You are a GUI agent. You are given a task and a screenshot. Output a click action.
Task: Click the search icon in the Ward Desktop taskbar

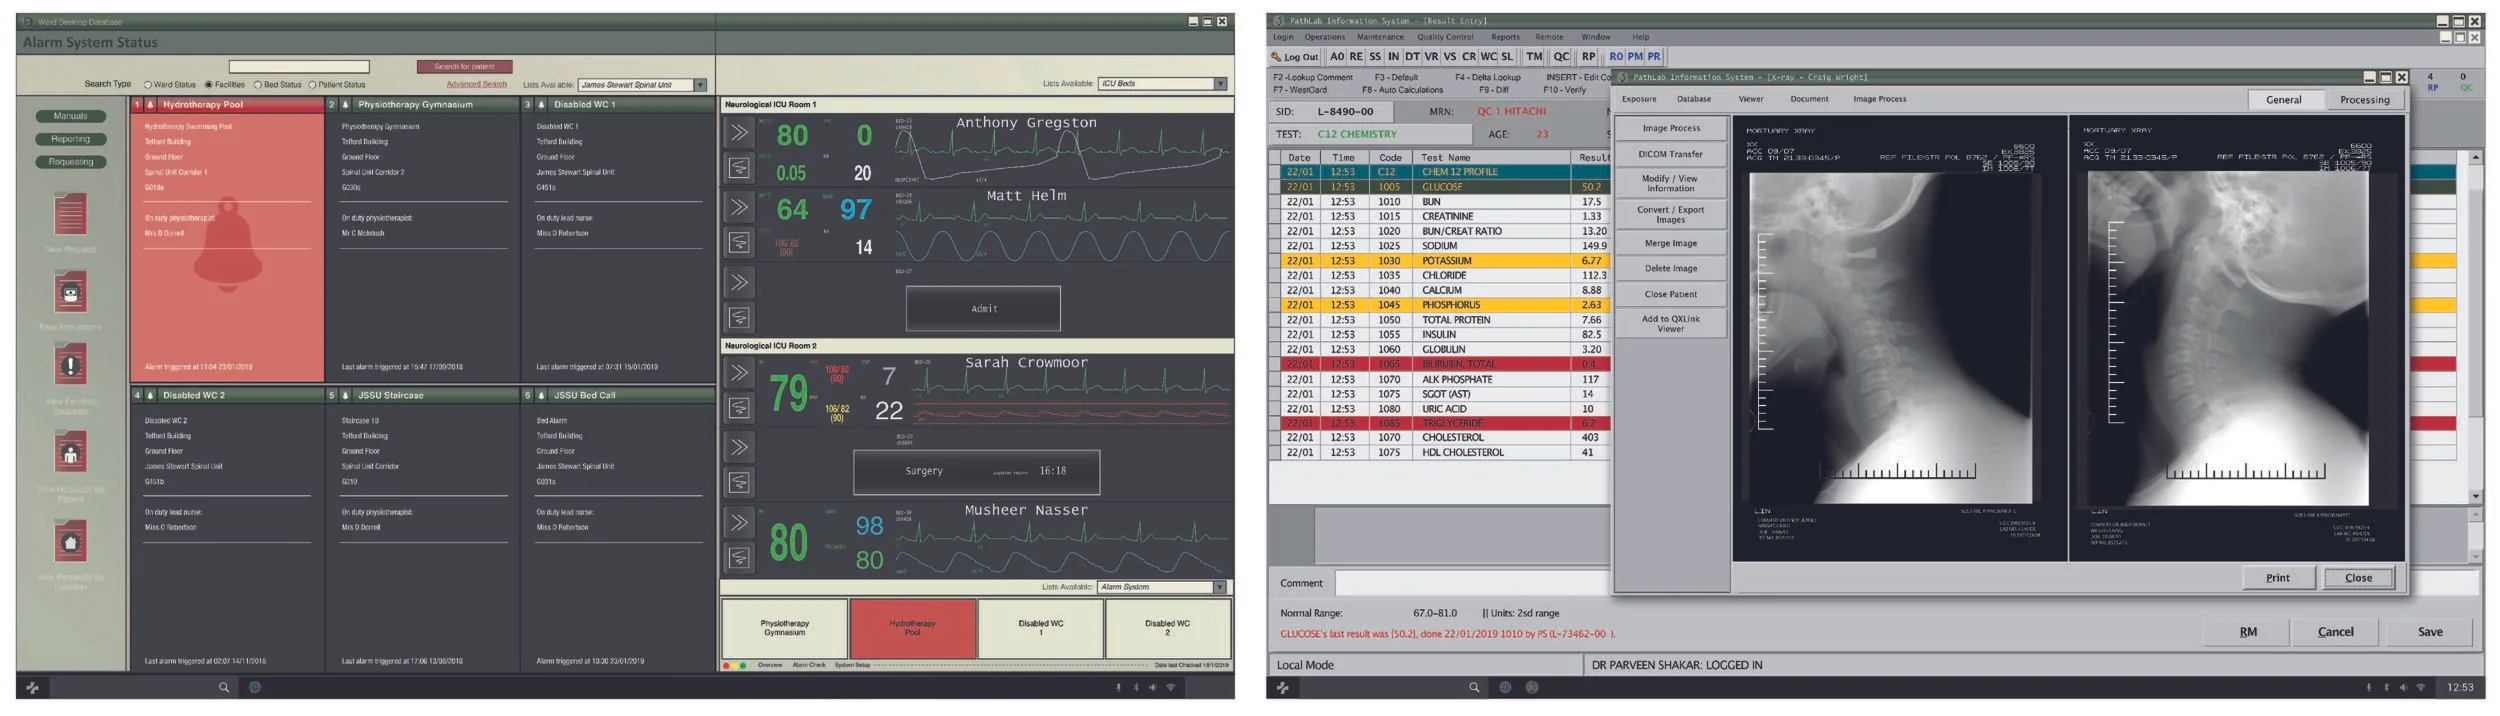[224, 687]
